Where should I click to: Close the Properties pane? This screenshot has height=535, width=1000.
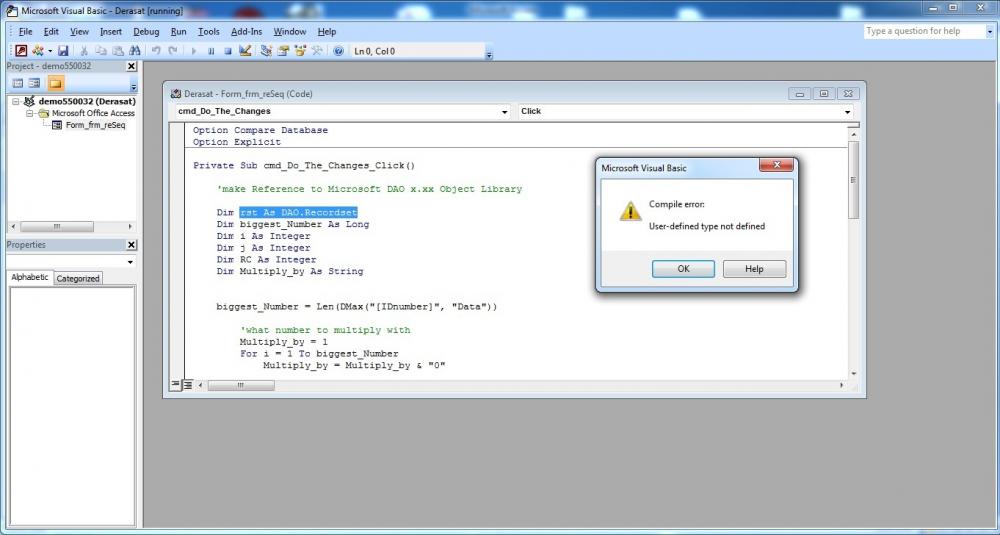pos(131,245)
